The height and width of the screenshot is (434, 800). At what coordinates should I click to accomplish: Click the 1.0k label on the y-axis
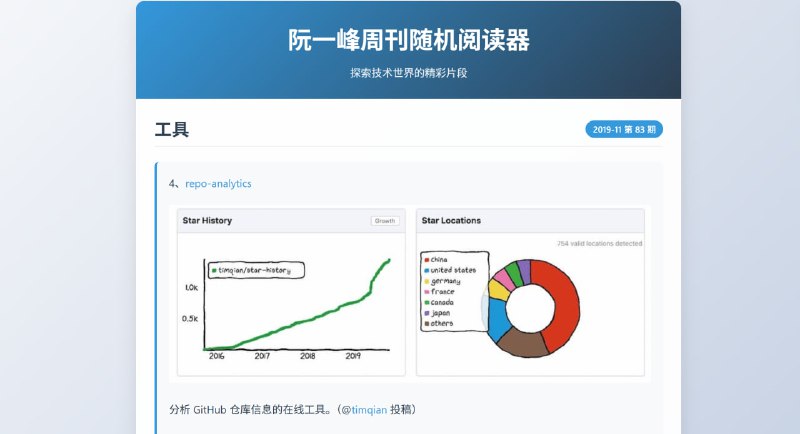pos(190,288)
